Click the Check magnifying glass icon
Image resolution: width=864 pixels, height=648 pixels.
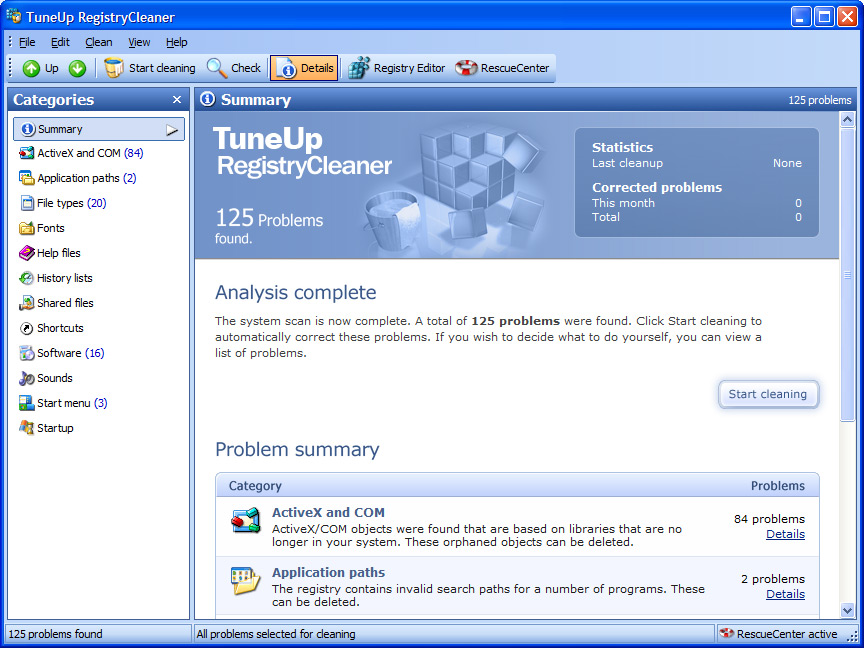tap(217, 68)
